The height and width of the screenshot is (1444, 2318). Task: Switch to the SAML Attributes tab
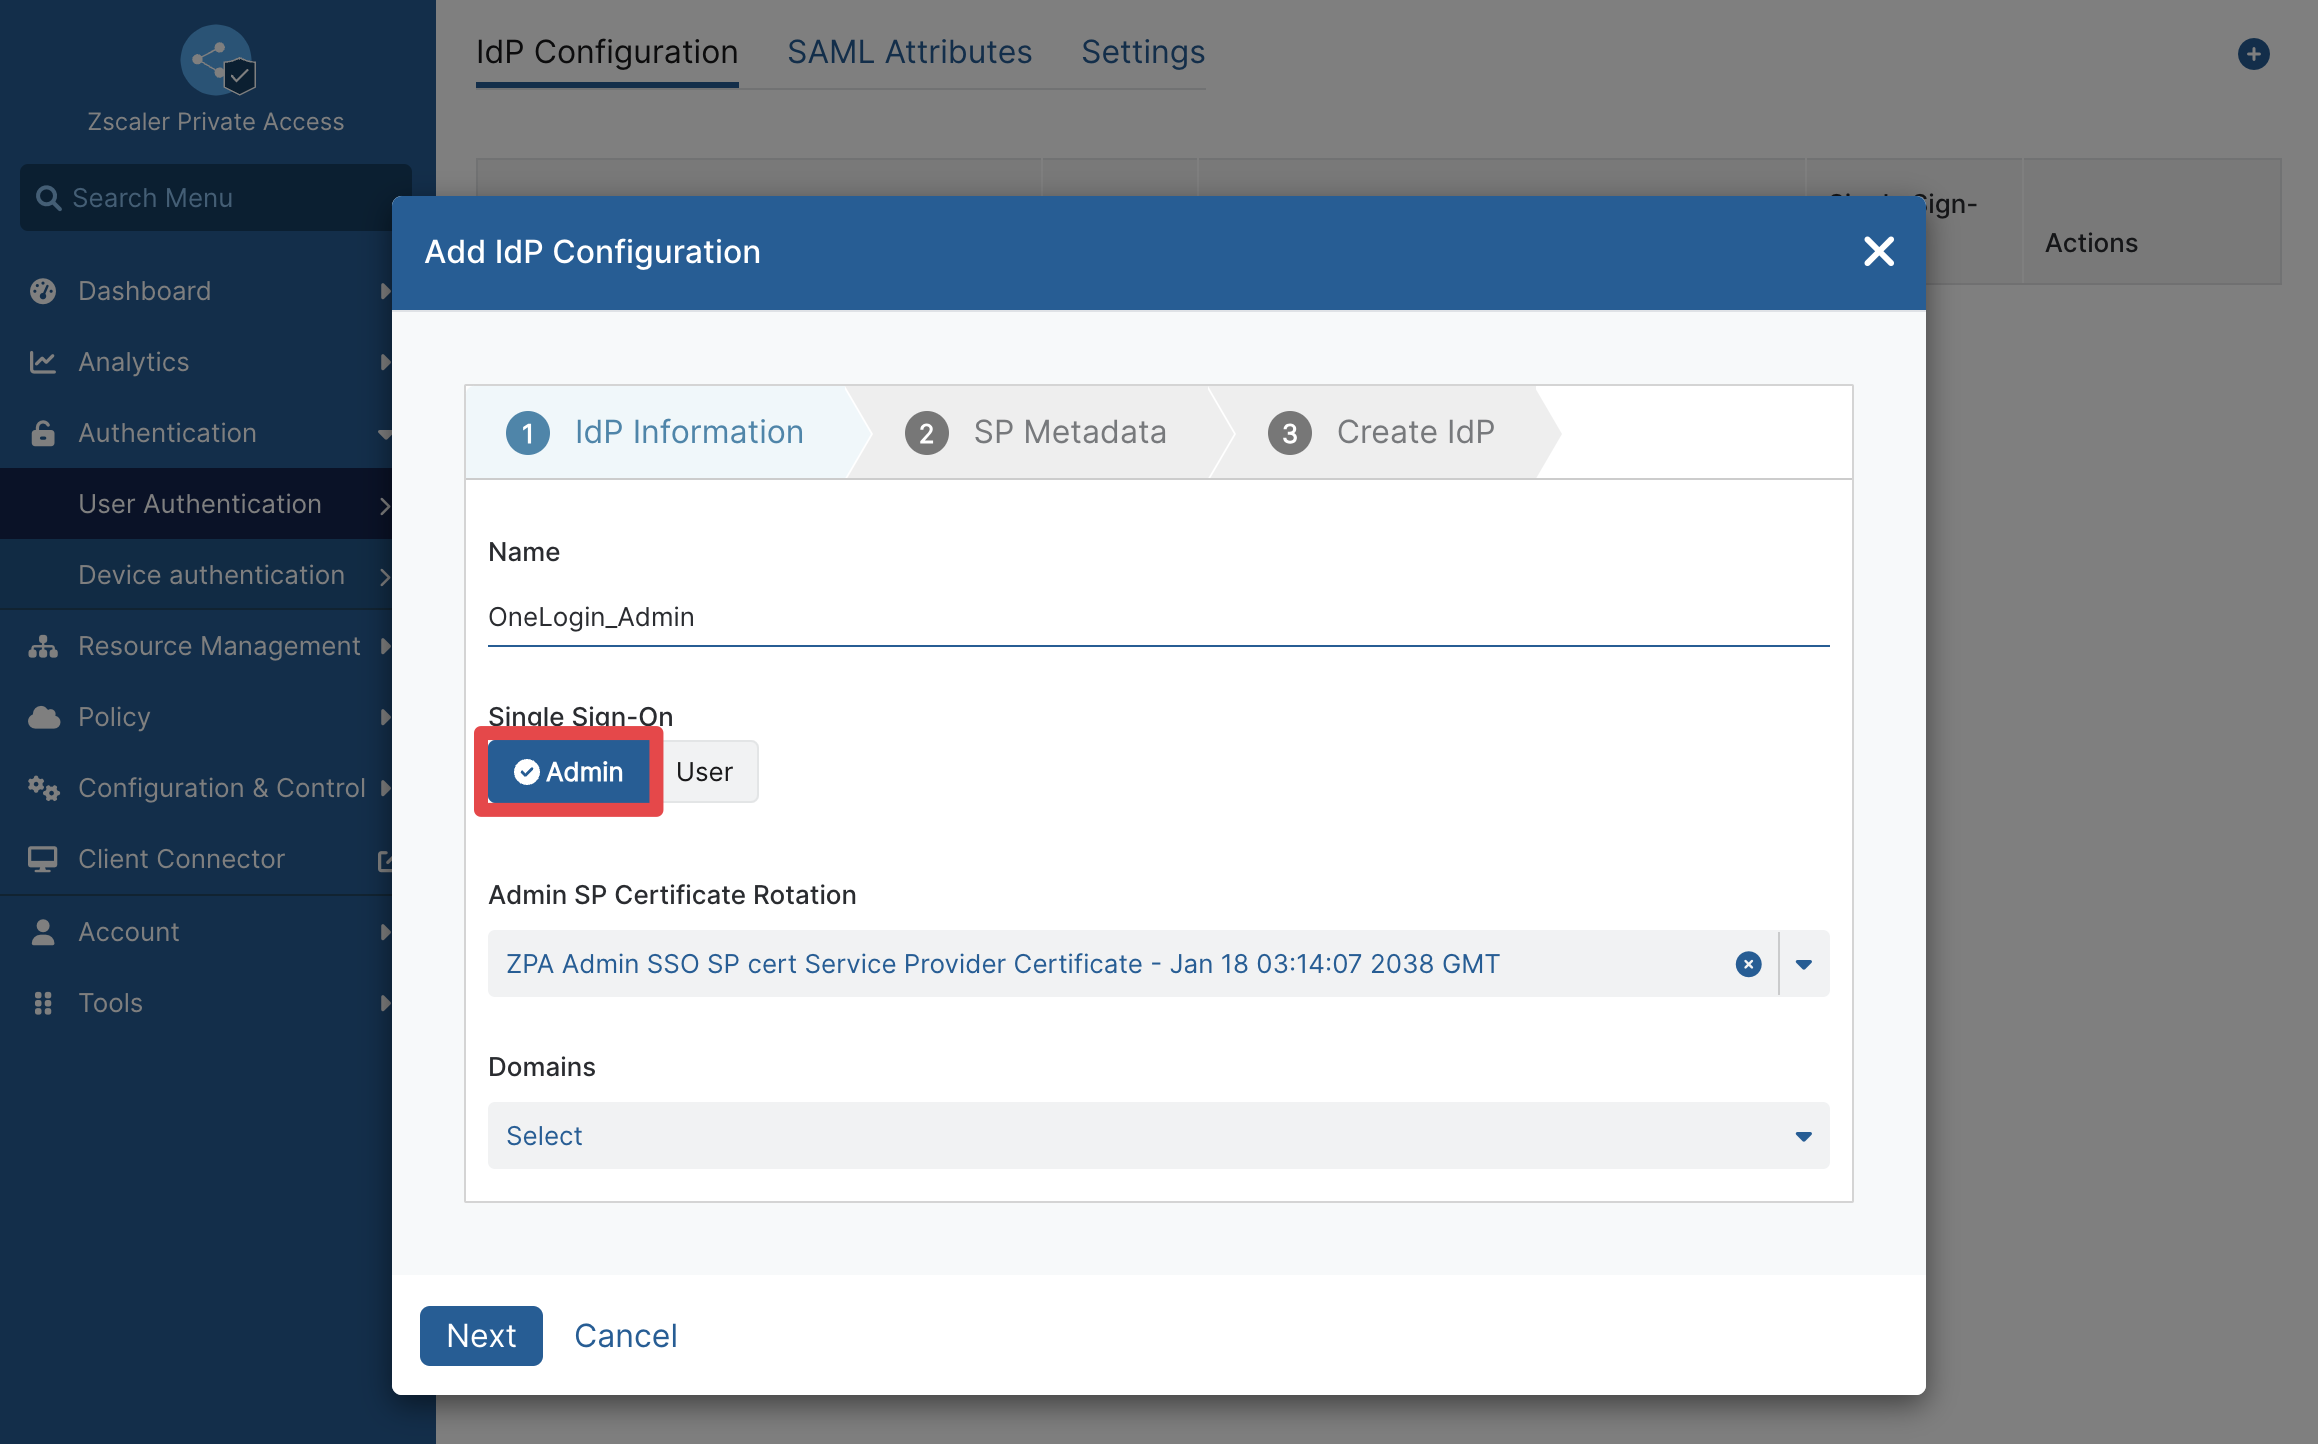point(909,52)
